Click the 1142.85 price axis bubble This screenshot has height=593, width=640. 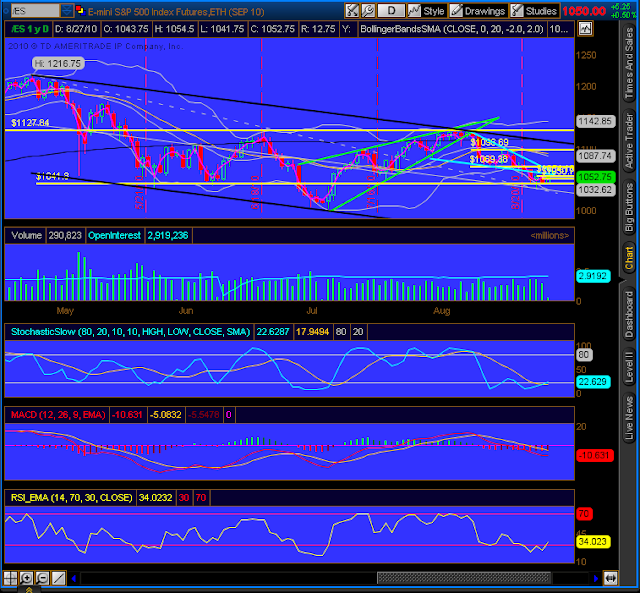[x=596, y=121]
